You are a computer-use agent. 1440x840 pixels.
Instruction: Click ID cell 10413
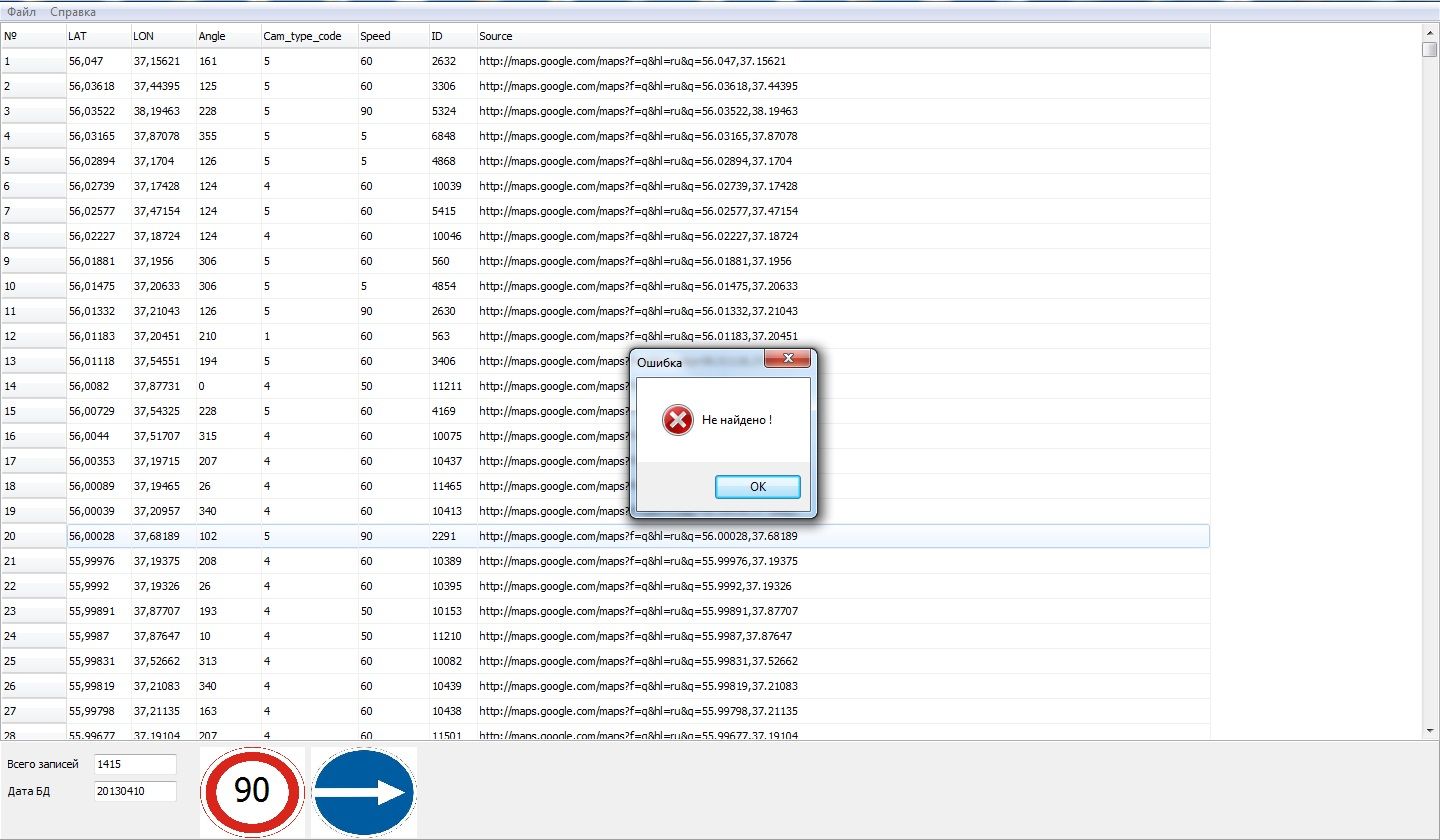pos(452,511)
